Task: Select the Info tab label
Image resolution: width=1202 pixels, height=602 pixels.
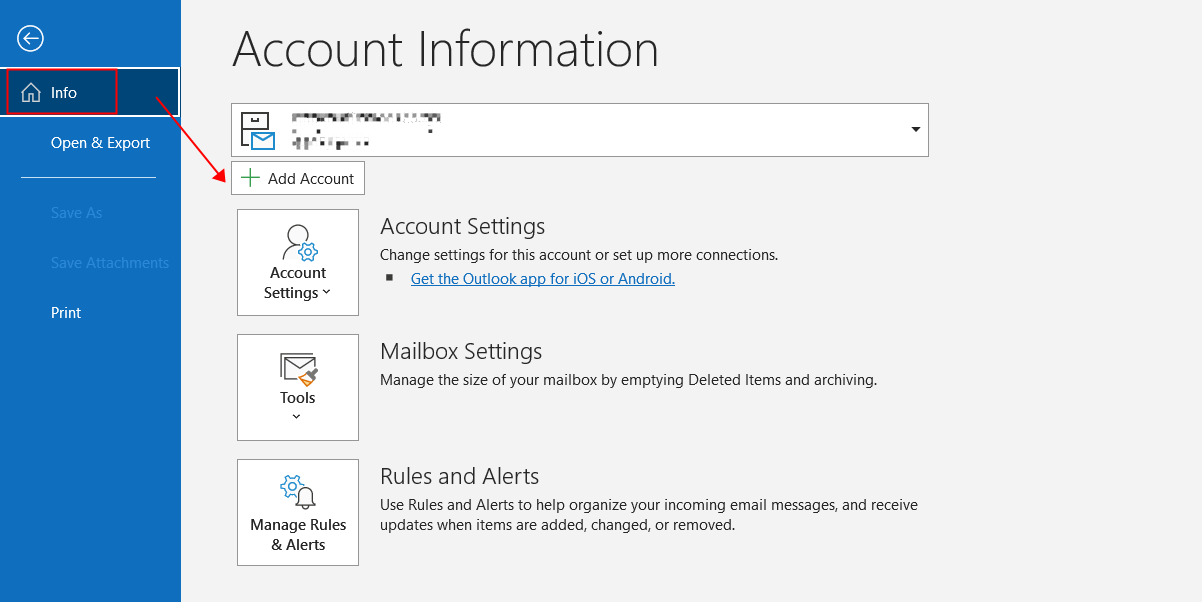Action: pyautogui.click(x=64, y=93)
